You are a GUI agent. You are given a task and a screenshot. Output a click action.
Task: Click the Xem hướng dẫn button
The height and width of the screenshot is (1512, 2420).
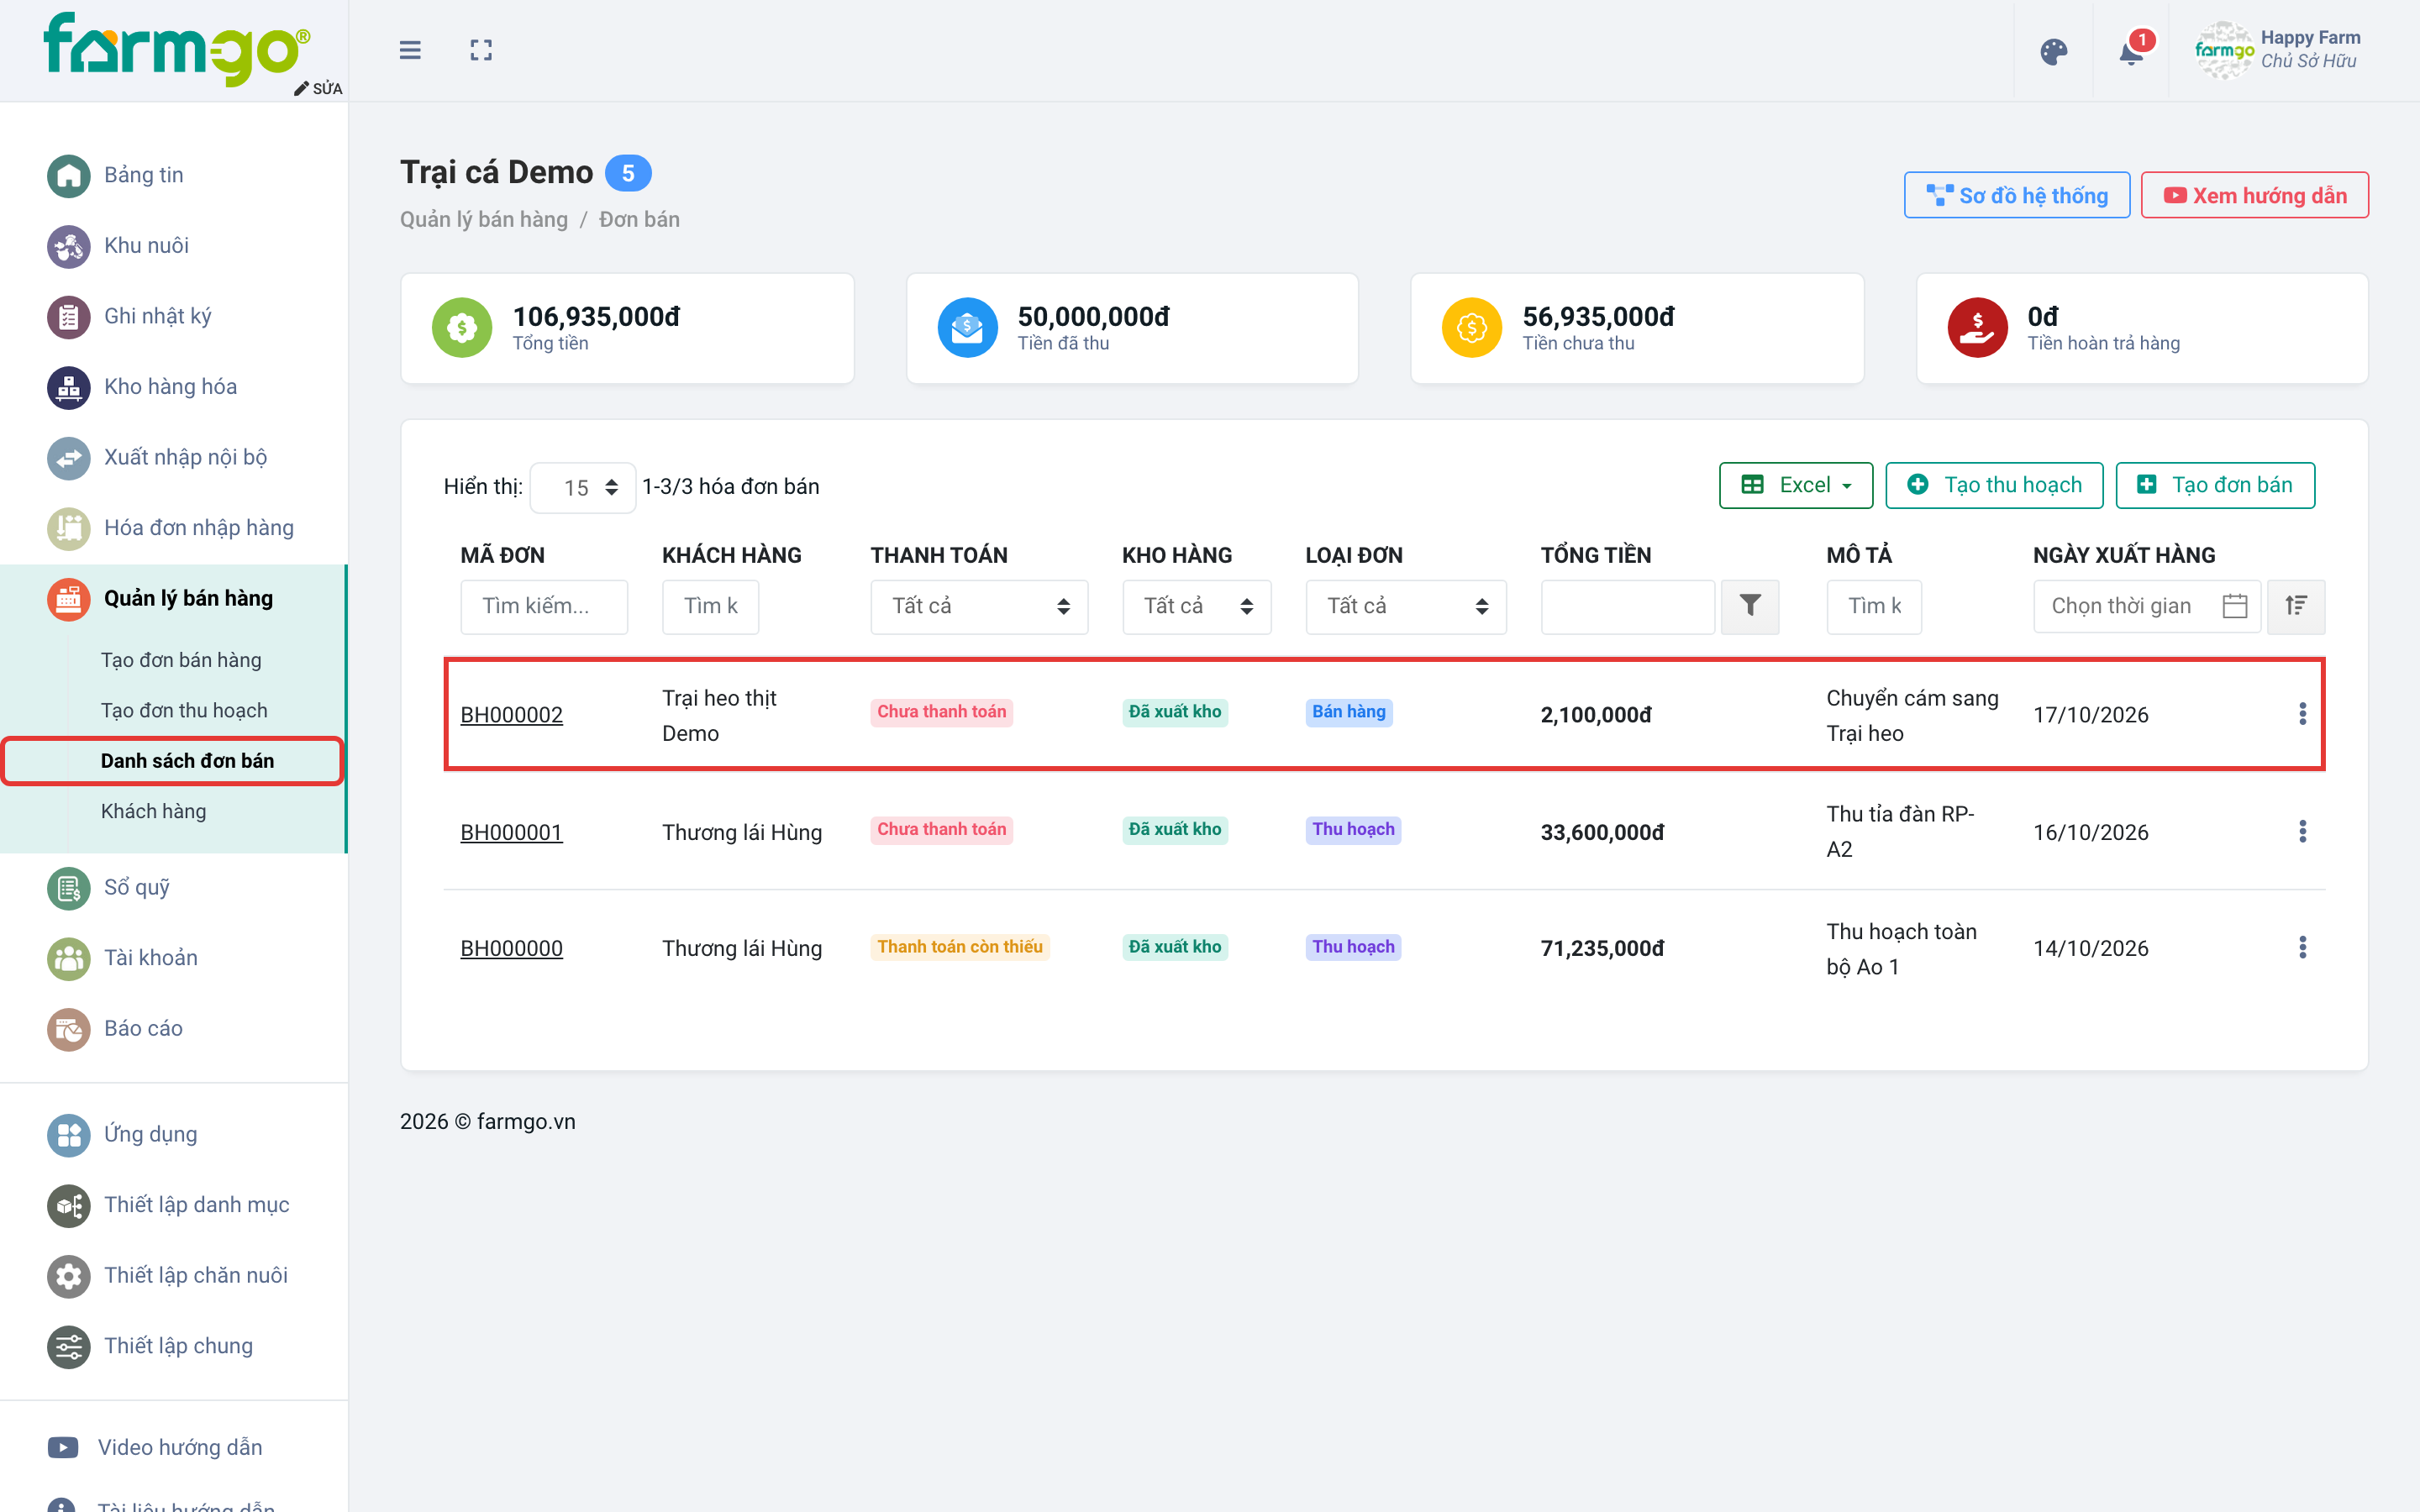point(2254,195)
